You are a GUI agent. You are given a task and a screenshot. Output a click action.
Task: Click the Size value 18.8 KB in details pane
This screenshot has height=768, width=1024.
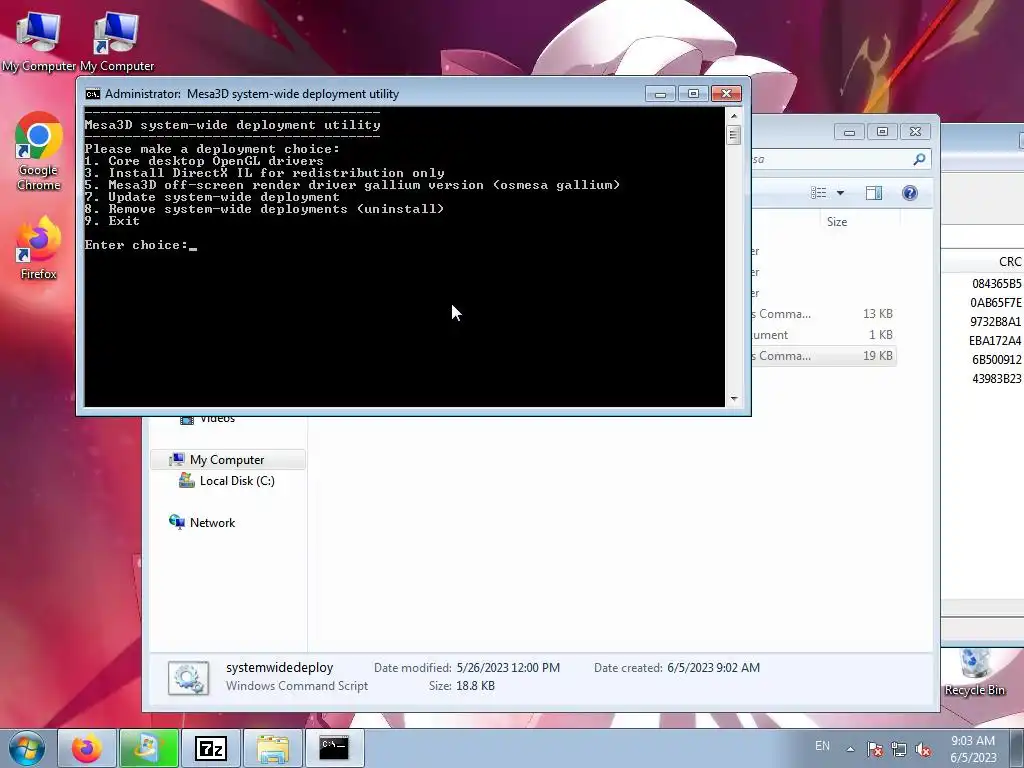[x=475, y=686]
